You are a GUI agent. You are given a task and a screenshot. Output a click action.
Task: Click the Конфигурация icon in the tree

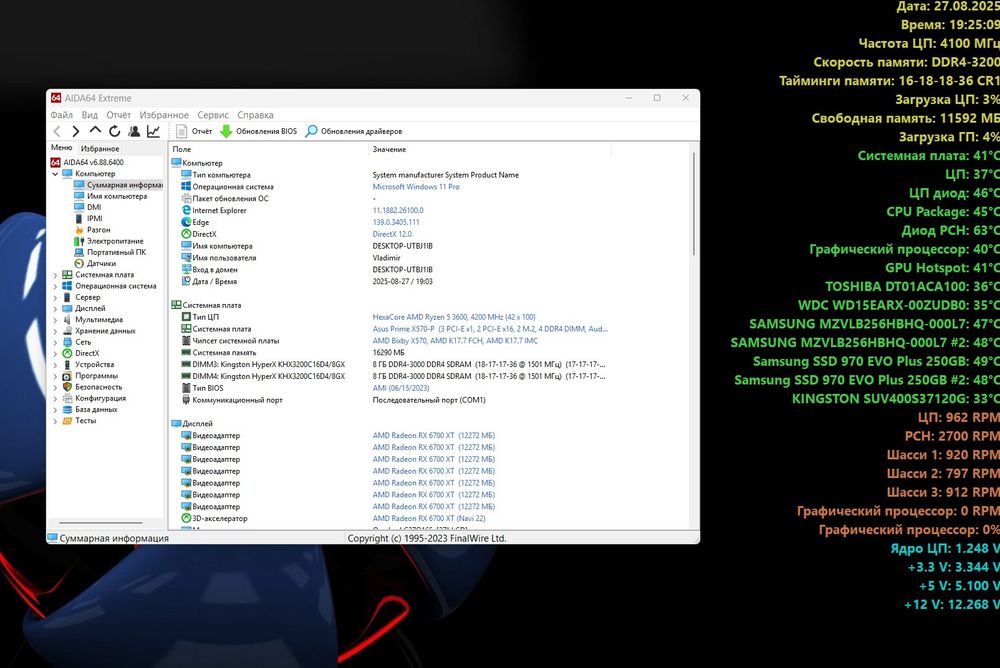[x=67, y=398]
